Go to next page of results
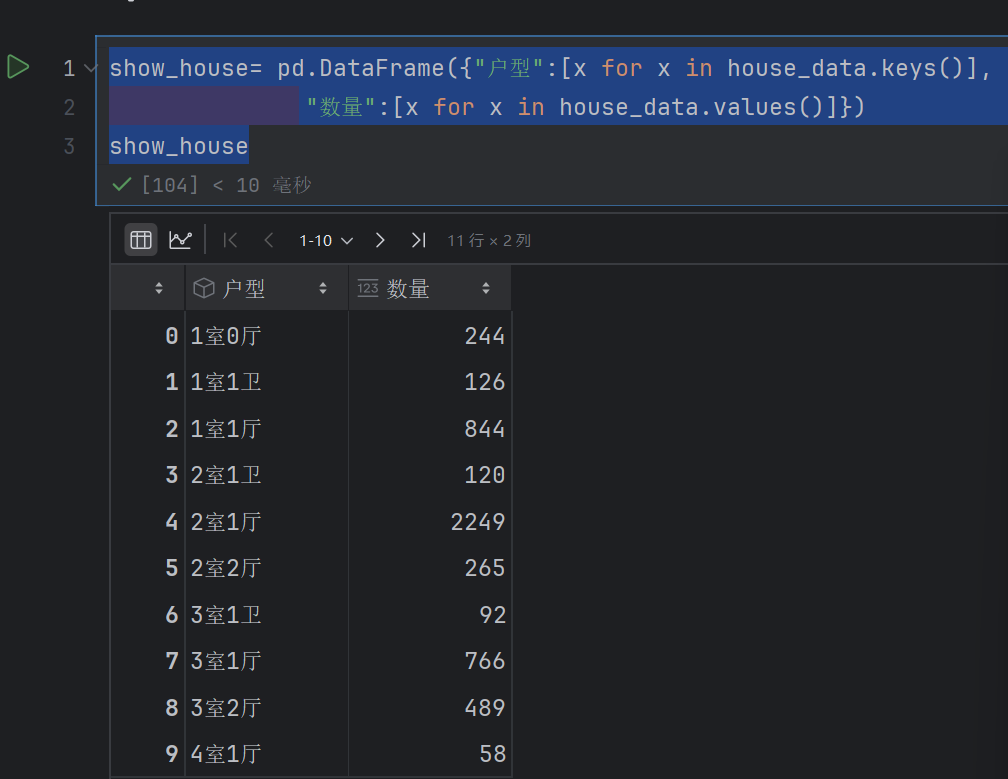The height and width of the screenshot is (779, 1008). pyautogui.click(x=380, y=240)
